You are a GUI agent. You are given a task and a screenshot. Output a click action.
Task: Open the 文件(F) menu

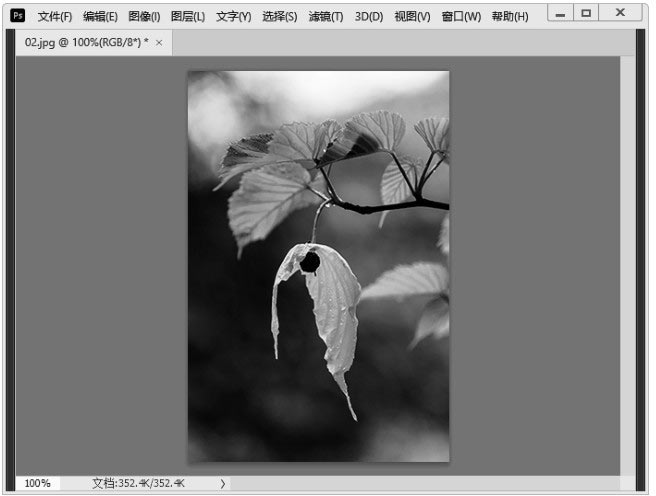(x=55, y=17)
